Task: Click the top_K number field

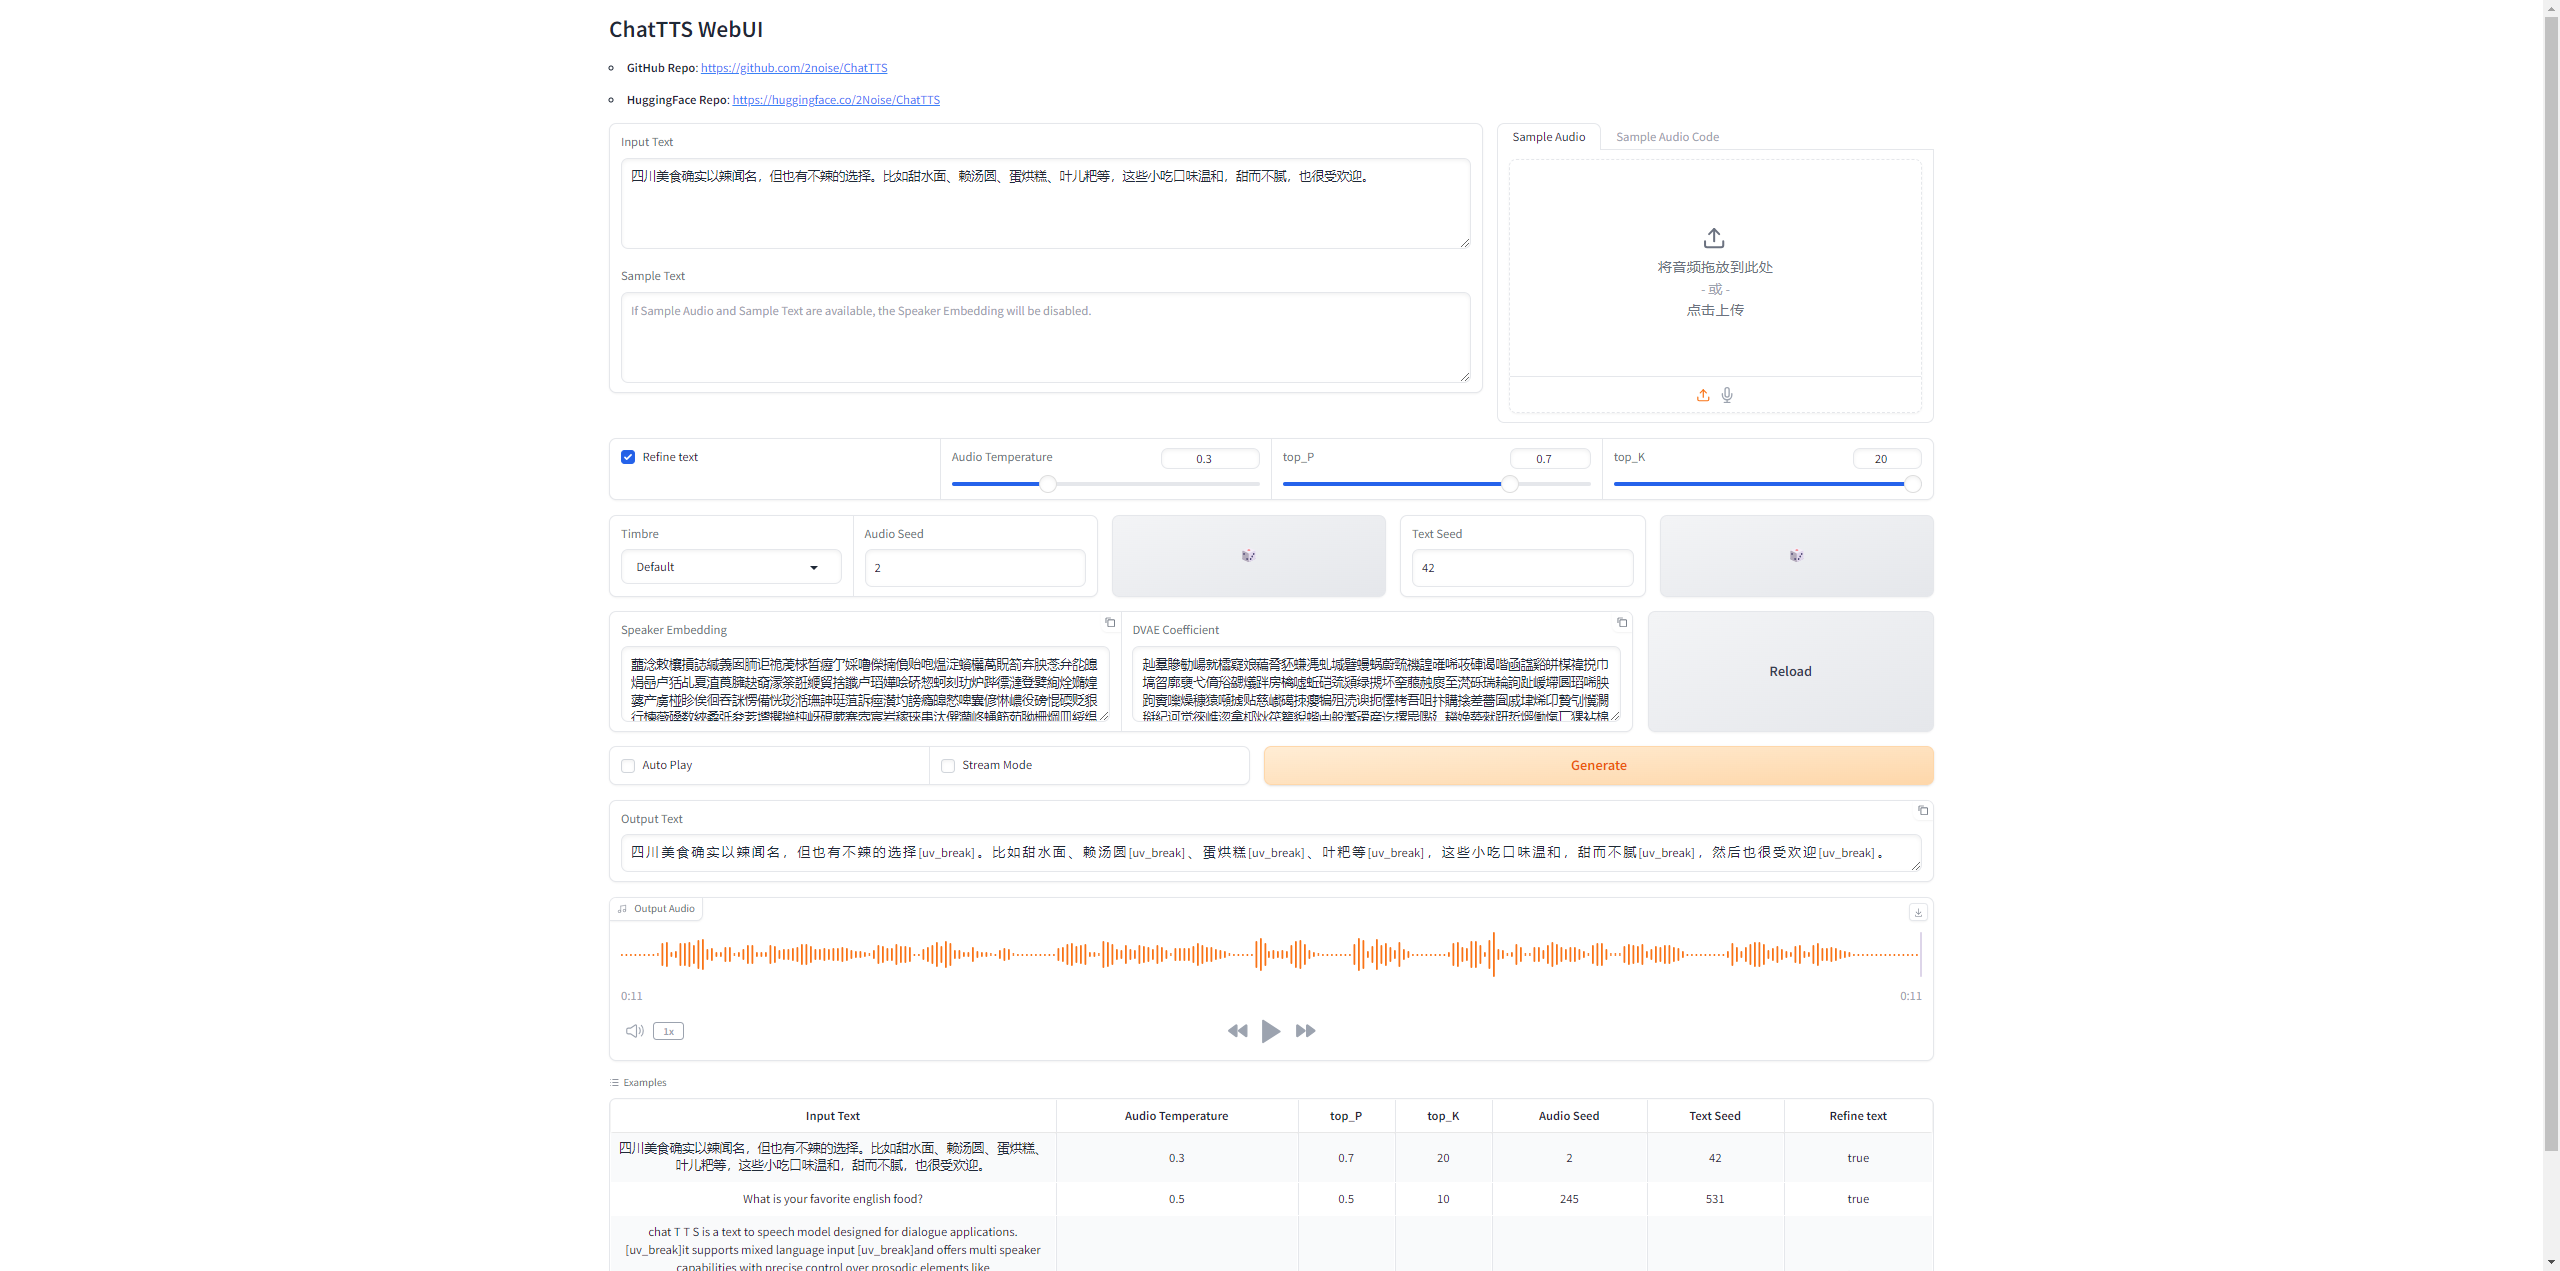Action: (1886, 459)
